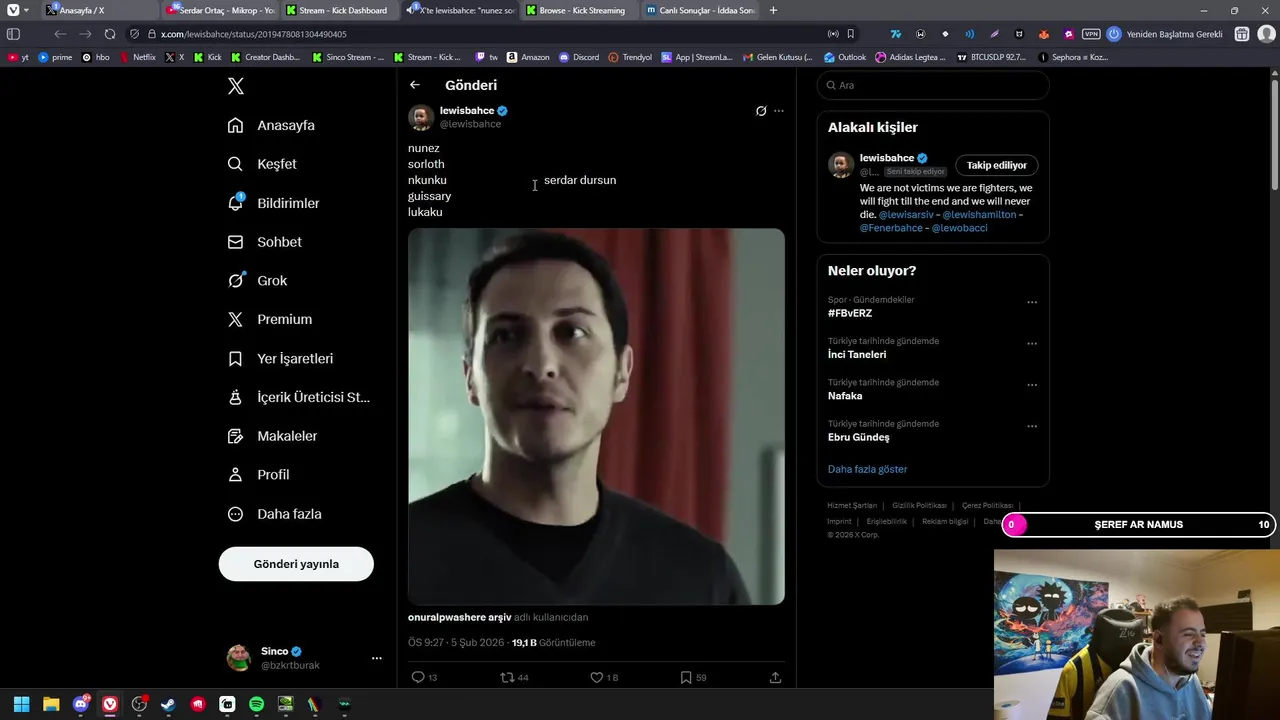
Task: Click Yeniden Başlatma Gerekli update button
Action: coord(1165,34)
